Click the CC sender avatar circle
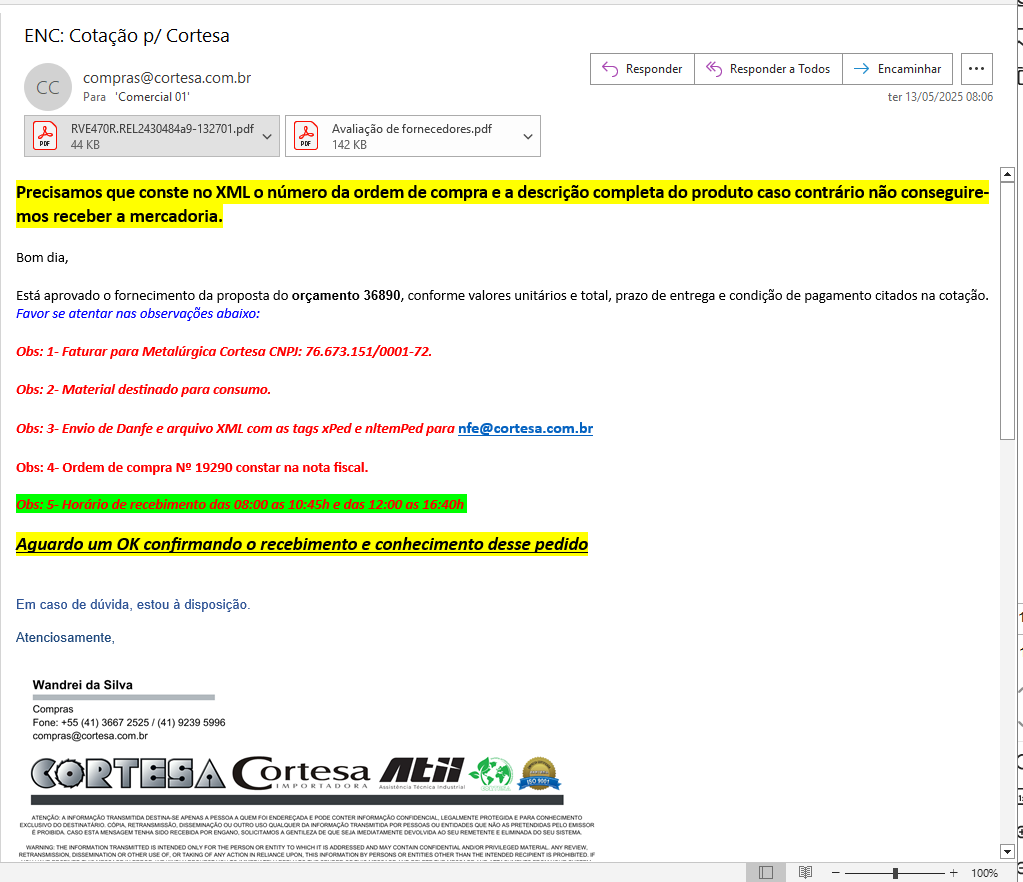Image resolution: width=1023 pixels, height=882 pixels. (x=47, y=87)
